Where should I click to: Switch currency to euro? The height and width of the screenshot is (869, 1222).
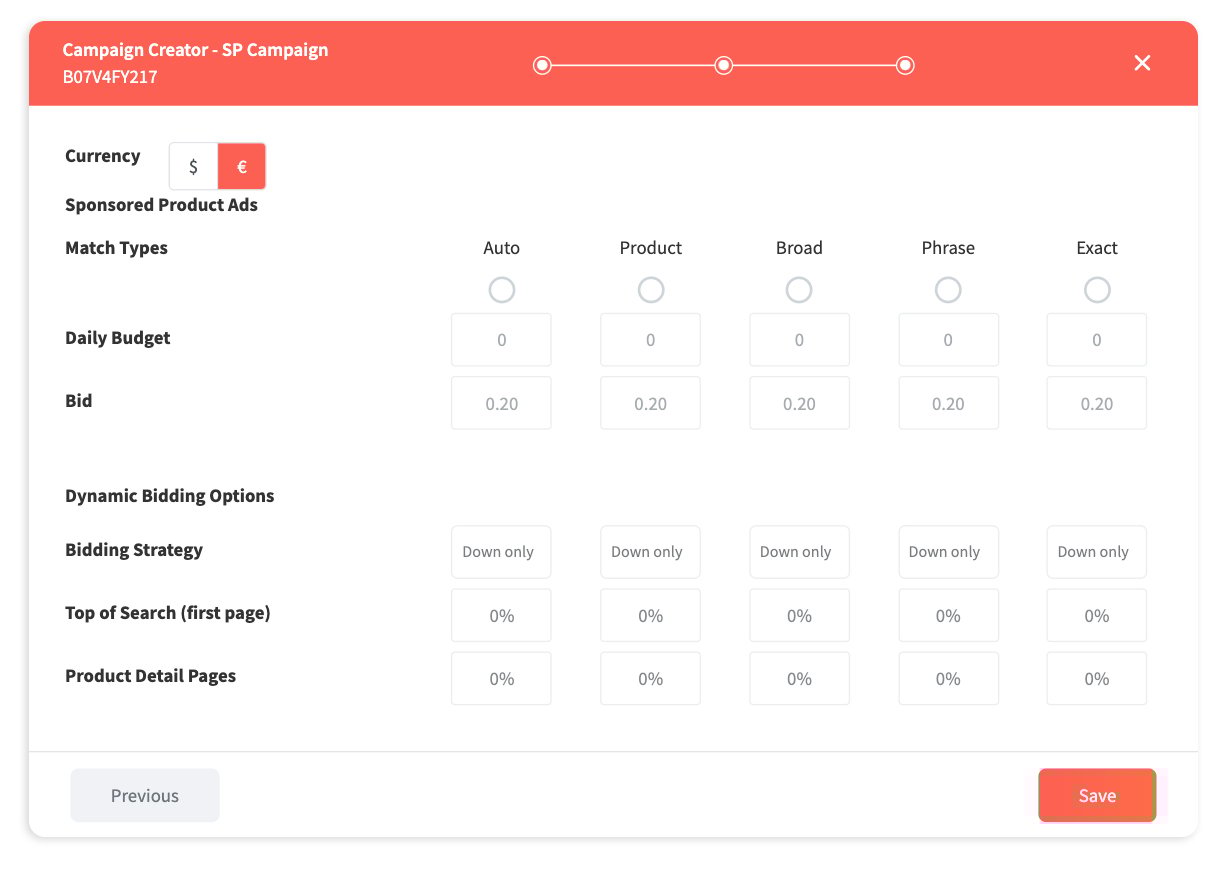coord(242,166)
